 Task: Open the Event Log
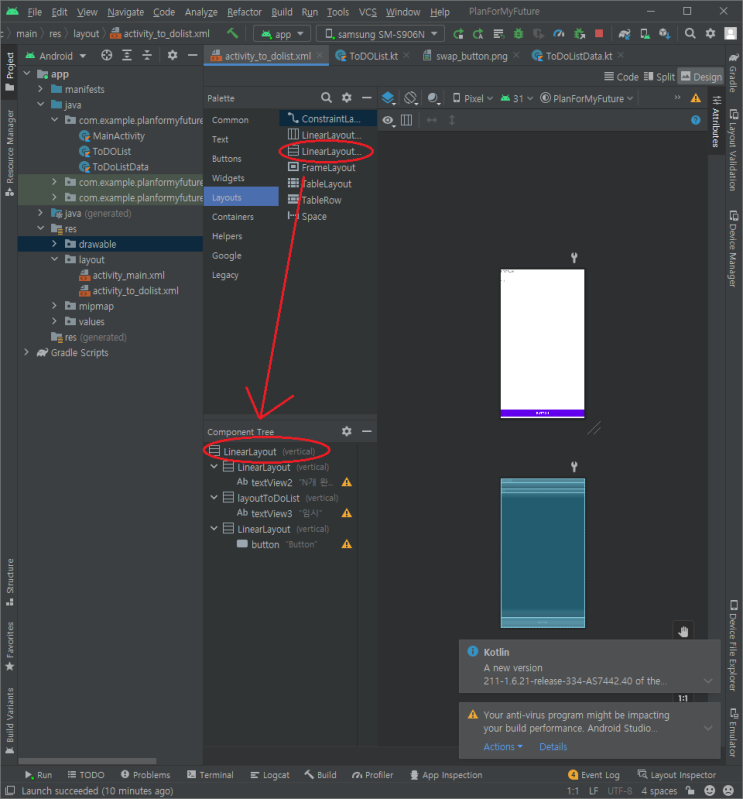pyautogui.click(x=594, y=775)
